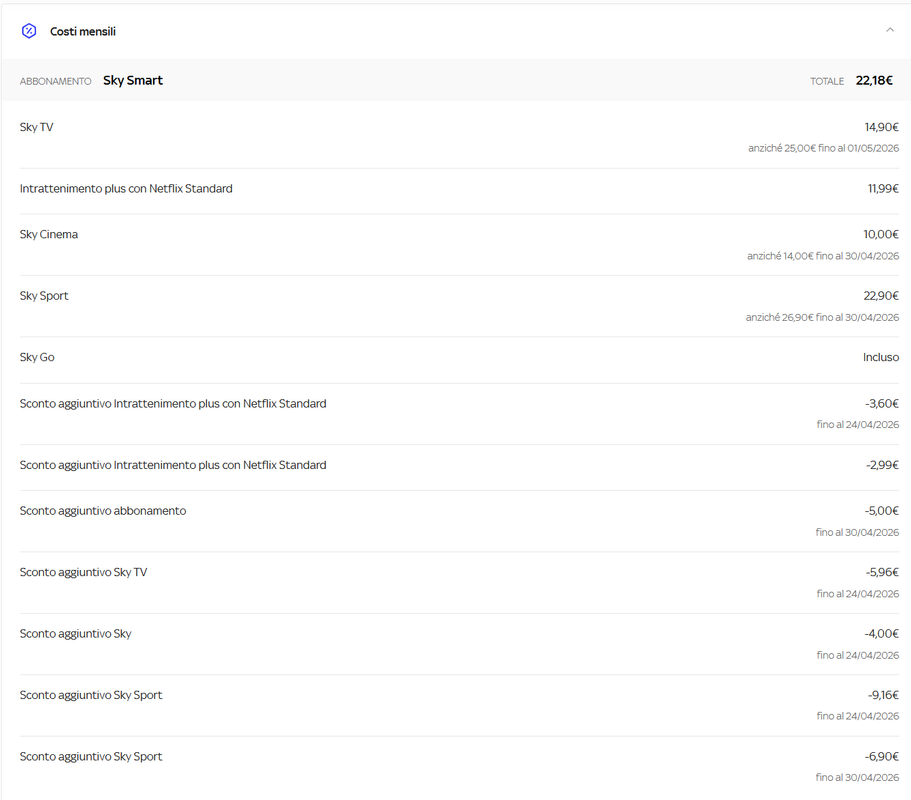Collapse the Costi mensili section chevron

point(890,30)
